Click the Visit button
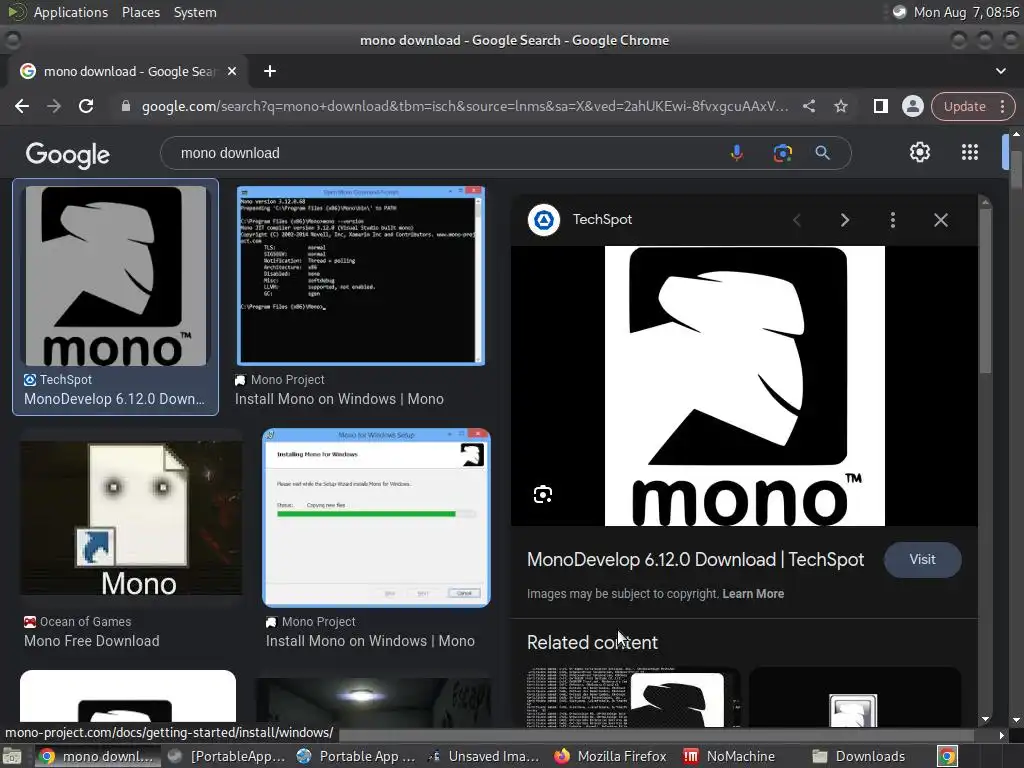 (922, 560)
